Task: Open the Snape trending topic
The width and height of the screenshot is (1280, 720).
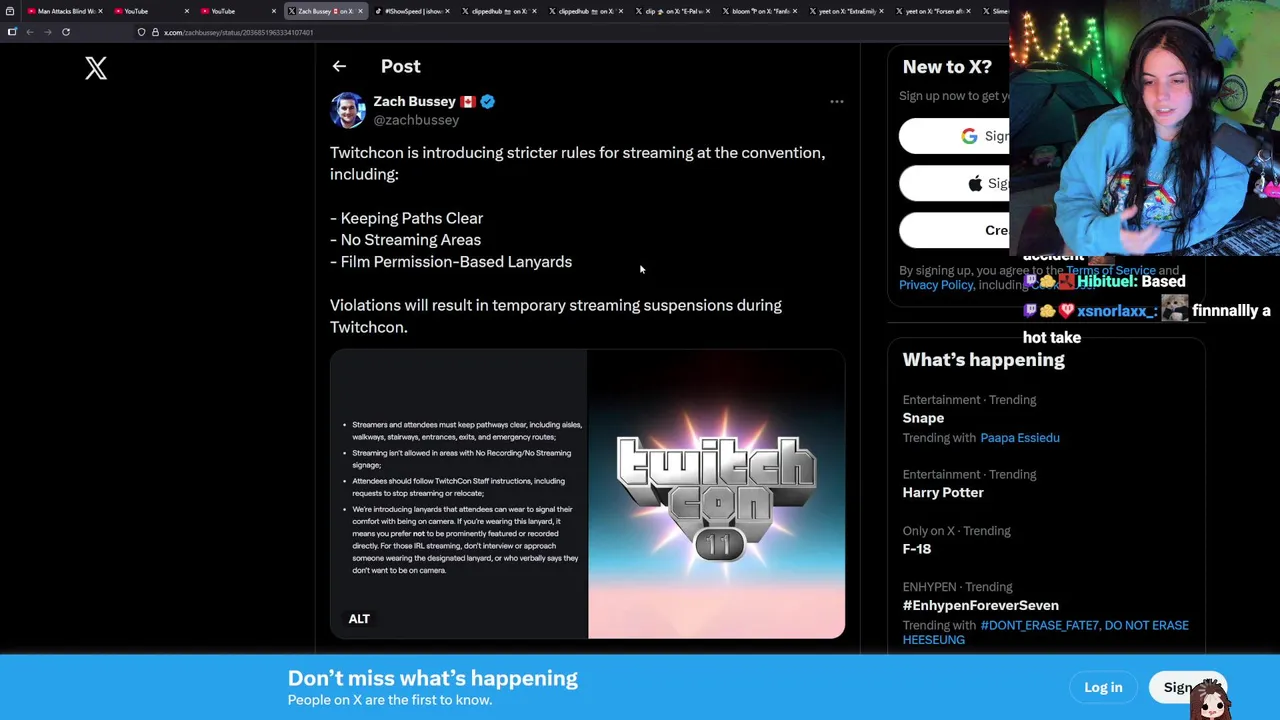Action: 923,418
